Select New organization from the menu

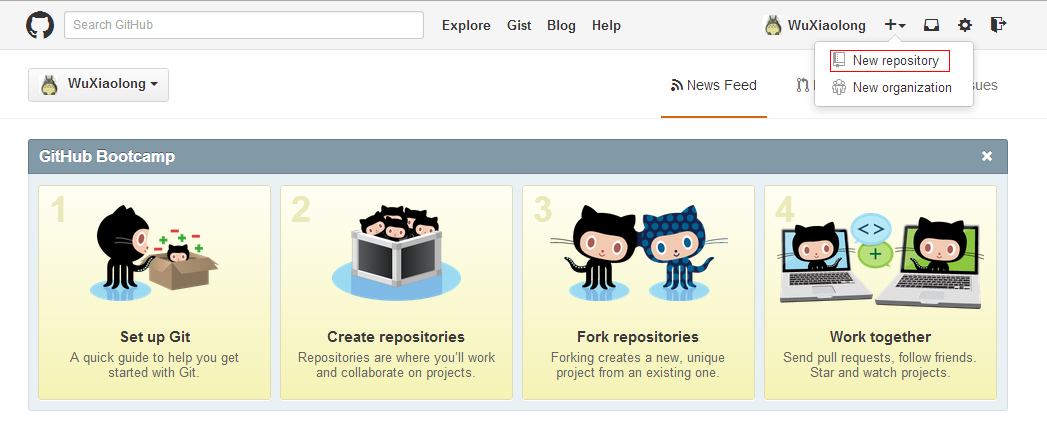click(x=901, y=87)
